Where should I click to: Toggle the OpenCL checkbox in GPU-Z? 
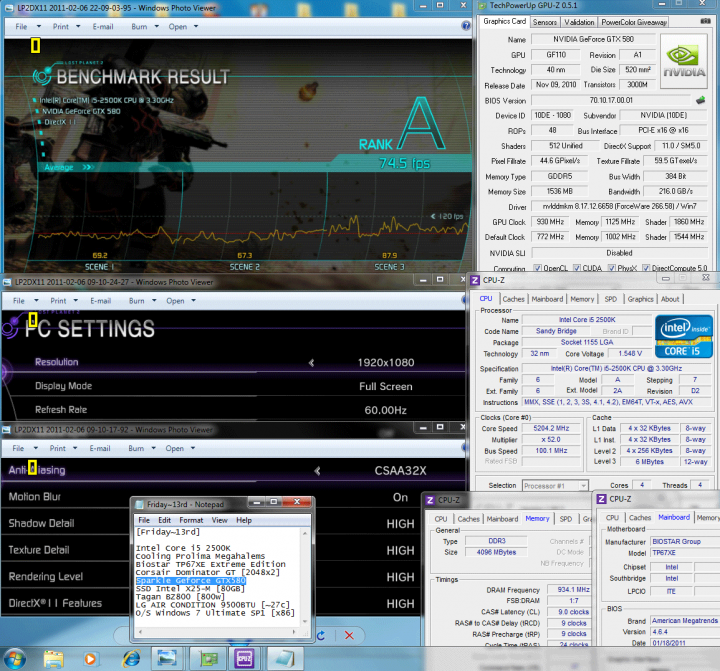click(537, 268)
